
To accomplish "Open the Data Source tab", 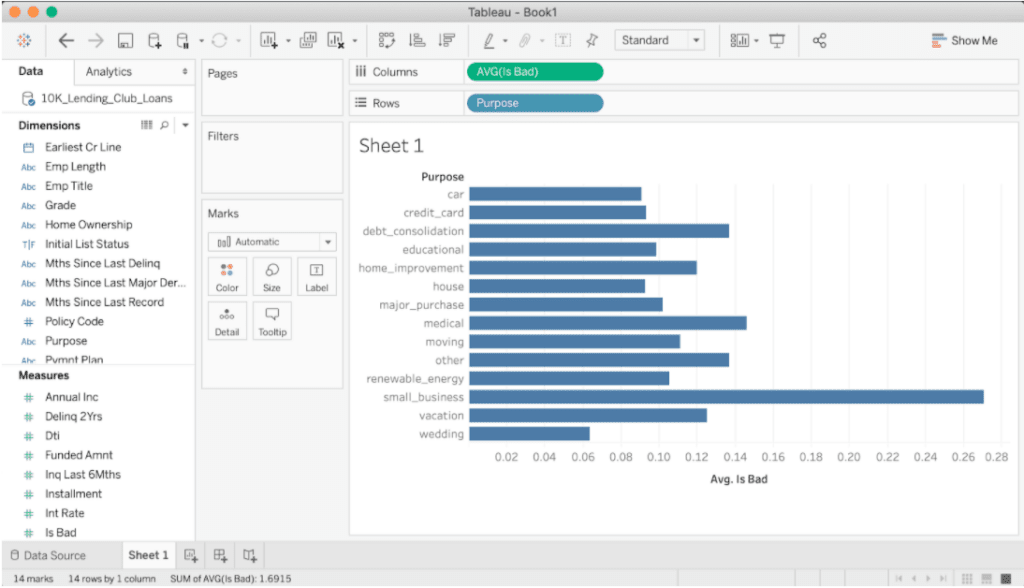I will coord(48,555).
